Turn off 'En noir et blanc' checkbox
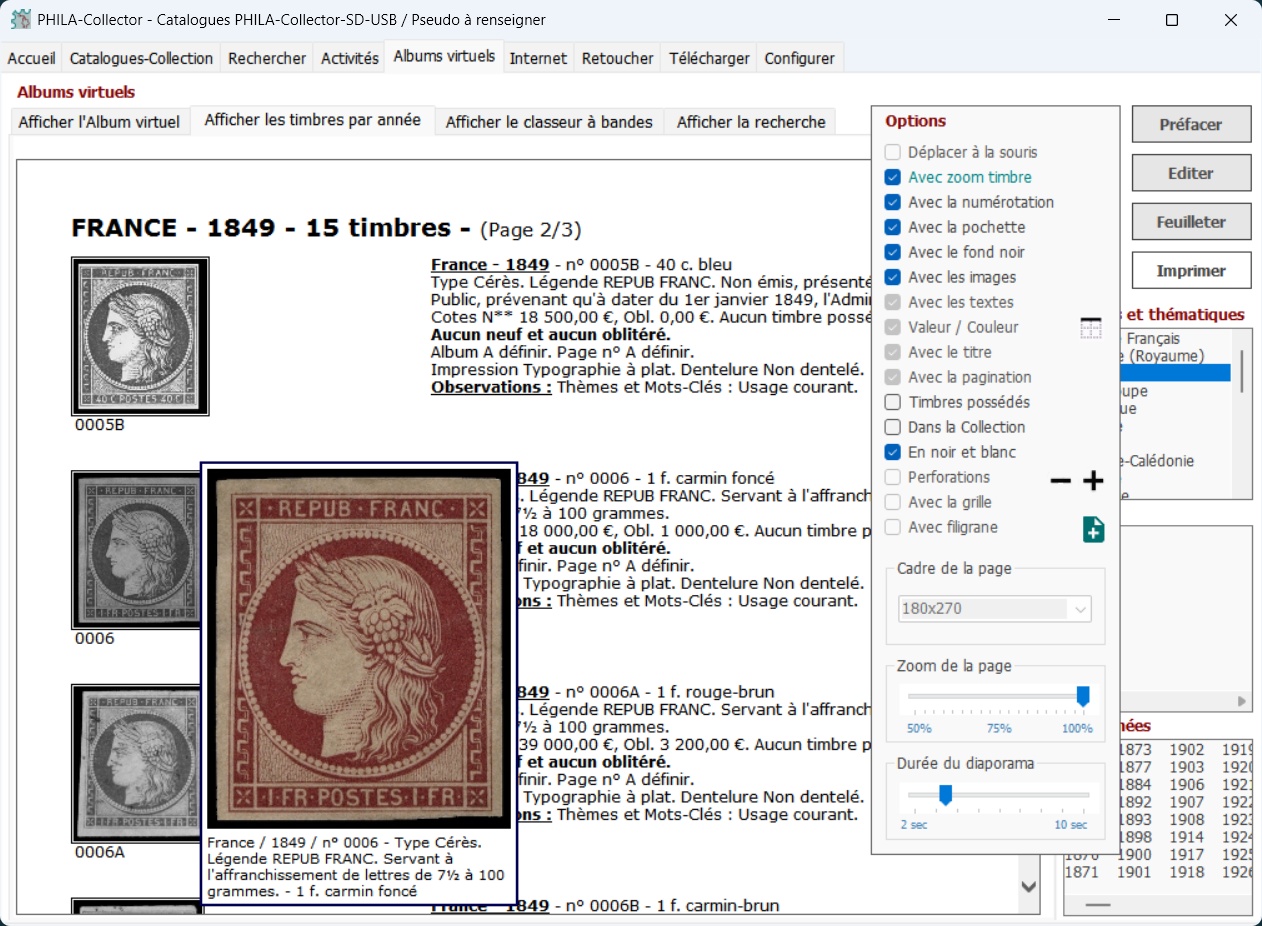Screen dimensions: 1262x926 [893, 453]
